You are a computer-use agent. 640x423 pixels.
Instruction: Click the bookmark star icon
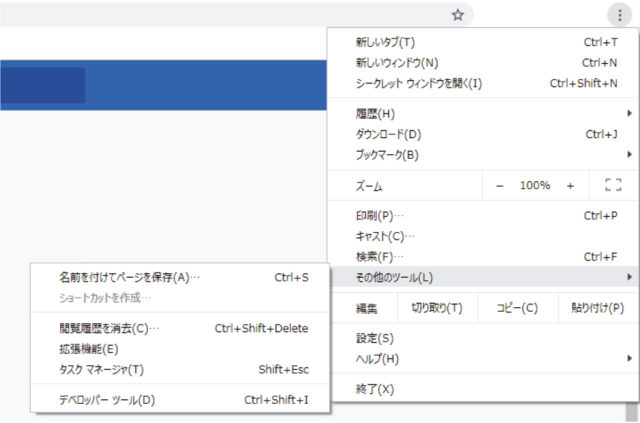coord(458,15)
